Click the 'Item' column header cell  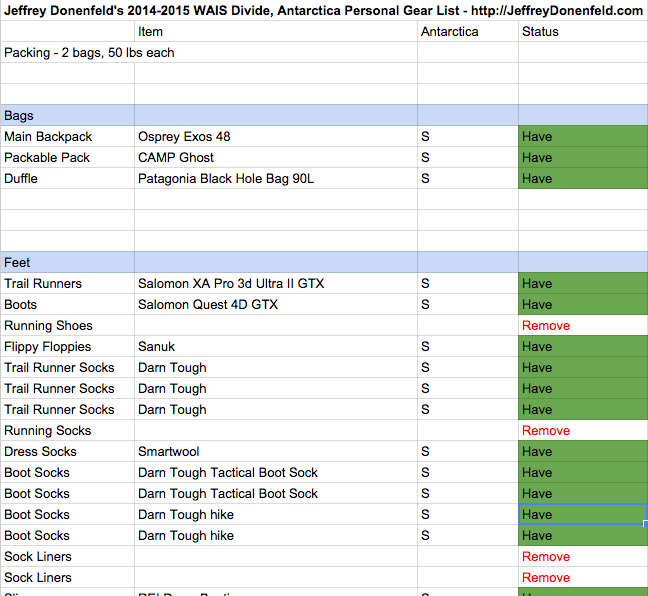[x=276, y=31]
